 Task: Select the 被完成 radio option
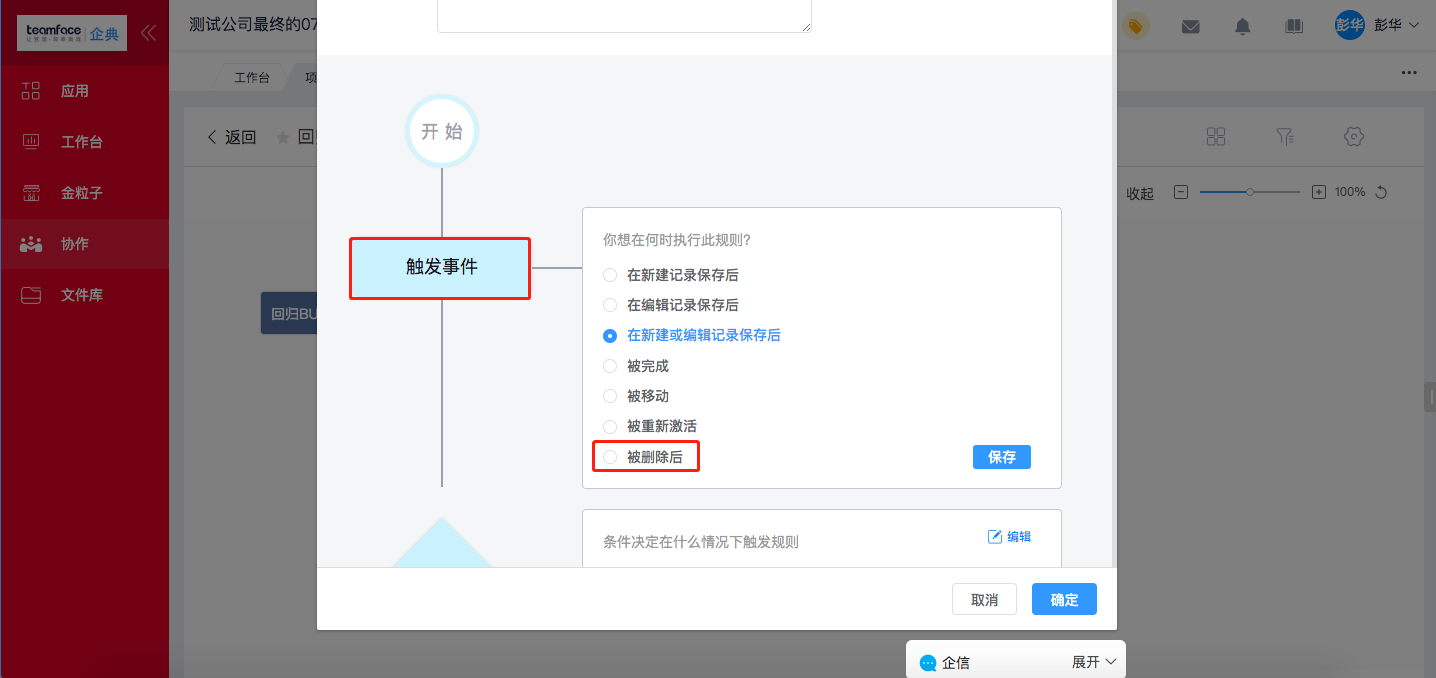610,366
